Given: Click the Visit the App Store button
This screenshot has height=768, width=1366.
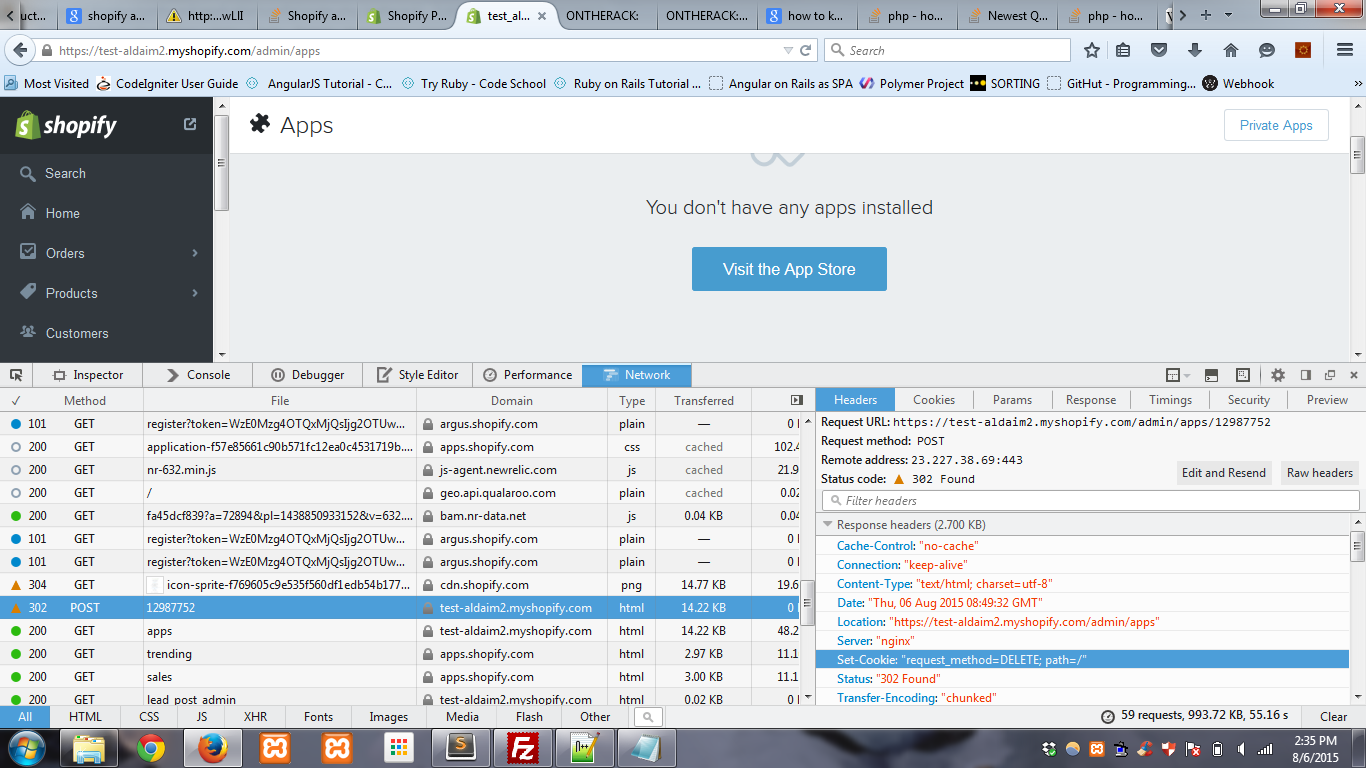Looking at the screenshot, I should pyautogui.click(x=789, y=269).
